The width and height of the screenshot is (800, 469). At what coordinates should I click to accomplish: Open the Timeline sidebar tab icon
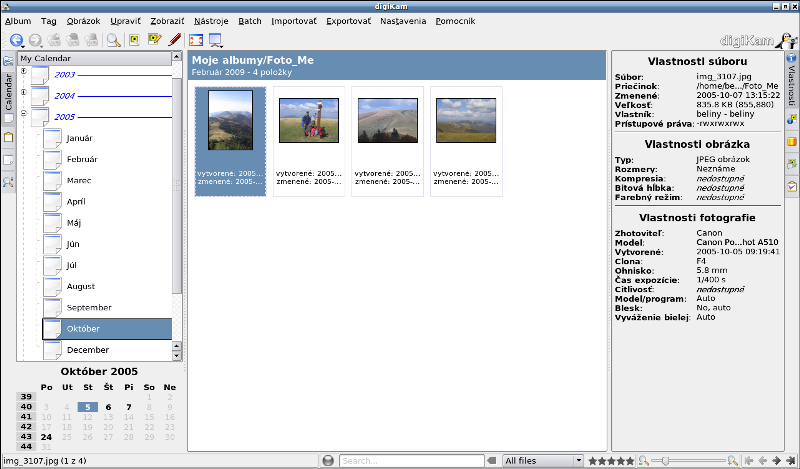point(8,160)
